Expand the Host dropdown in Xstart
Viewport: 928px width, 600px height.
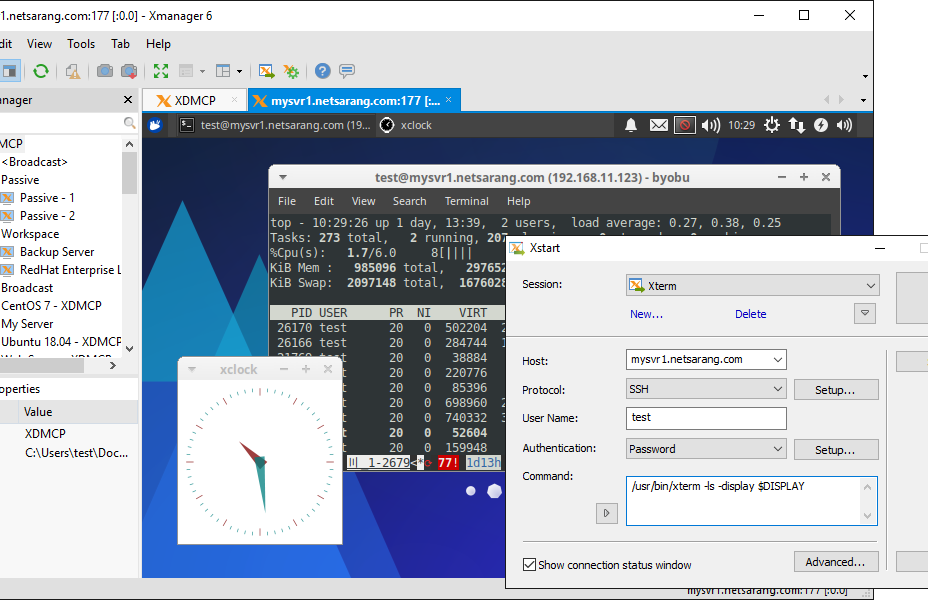(x=778, y=359)
